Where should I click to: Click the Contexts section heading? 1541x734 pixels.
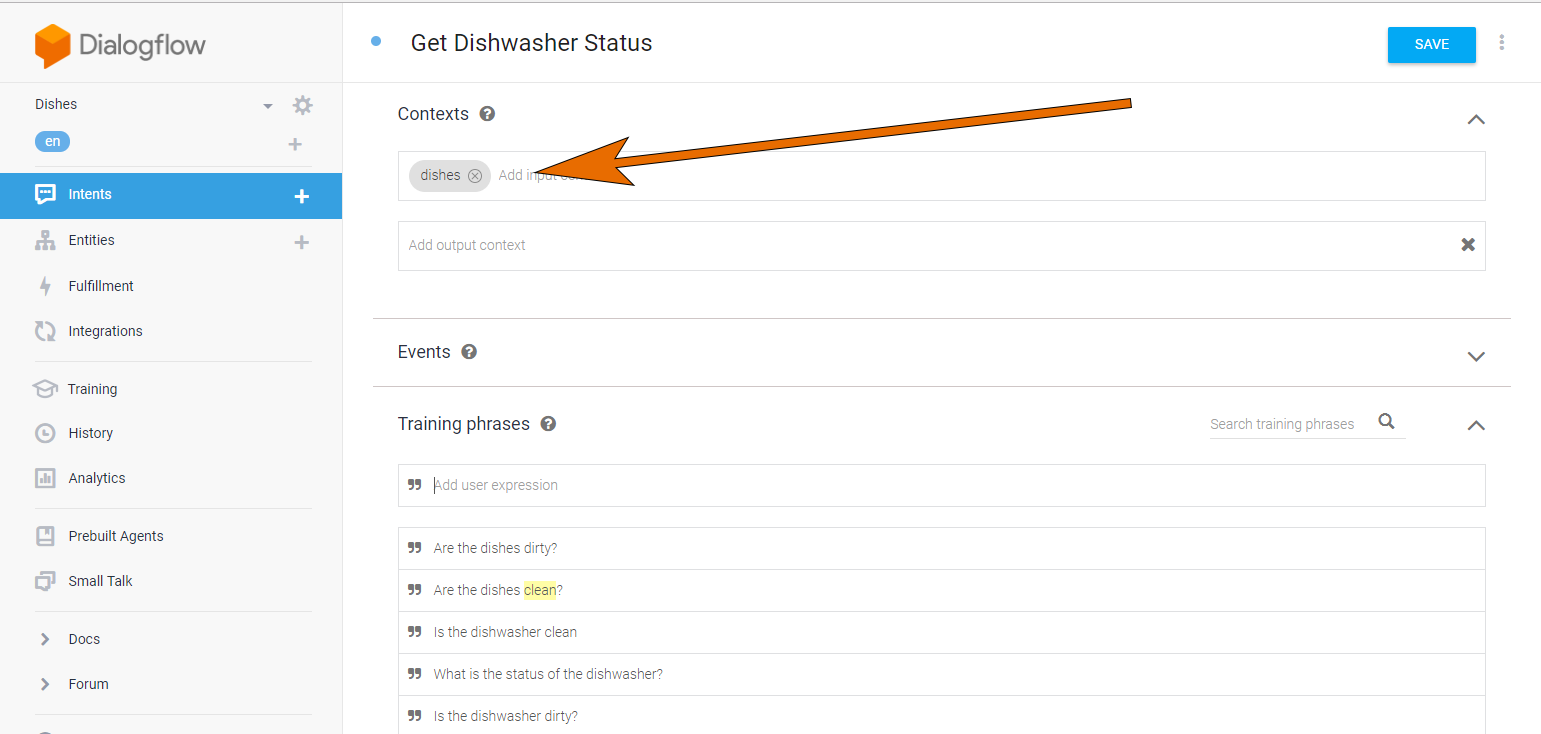click(433, 114)
